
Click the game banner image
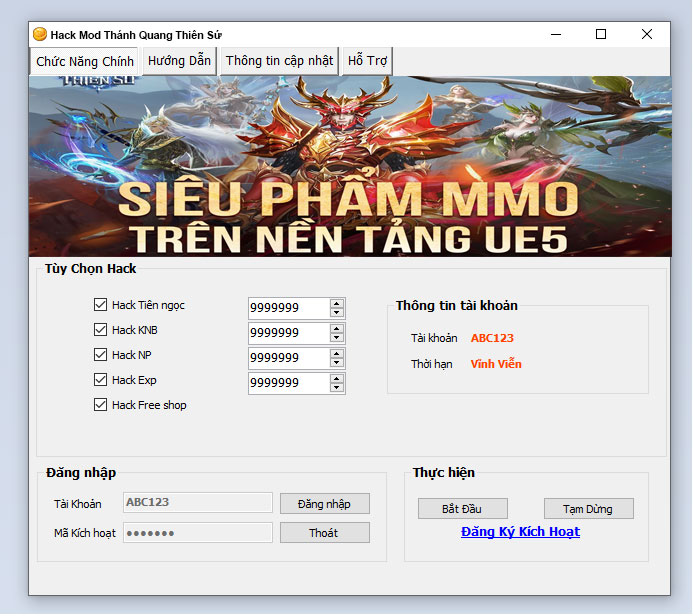(350, 166)
